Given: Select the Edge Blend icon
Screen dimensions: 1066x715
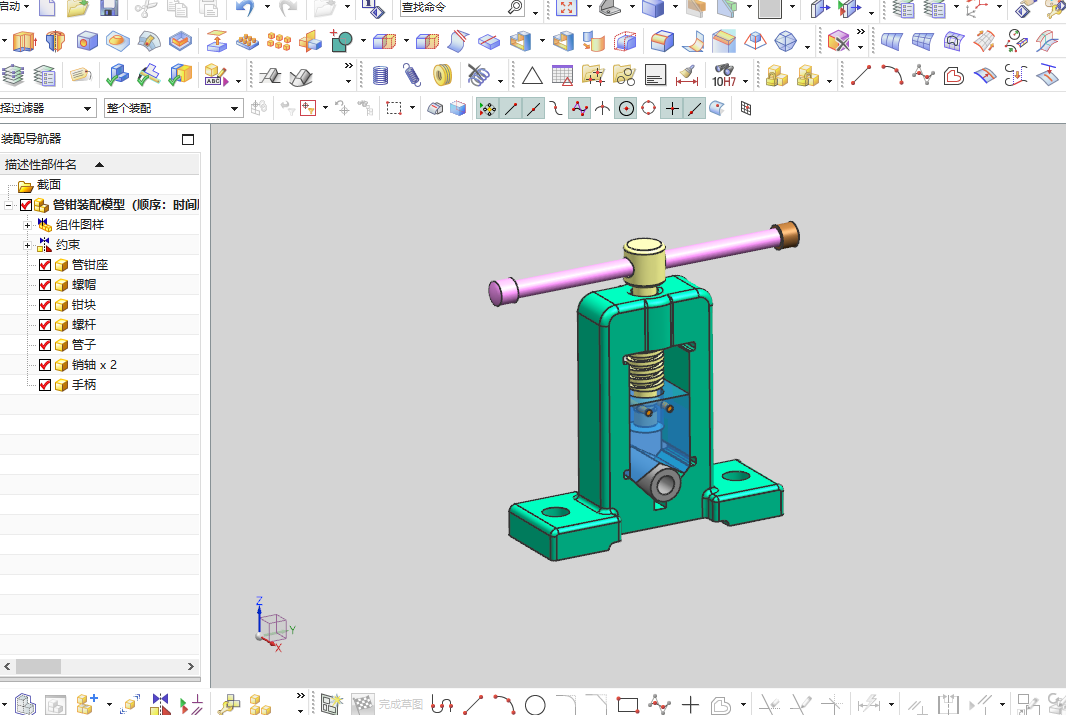Looking at the screenshot, I should 662,41.
